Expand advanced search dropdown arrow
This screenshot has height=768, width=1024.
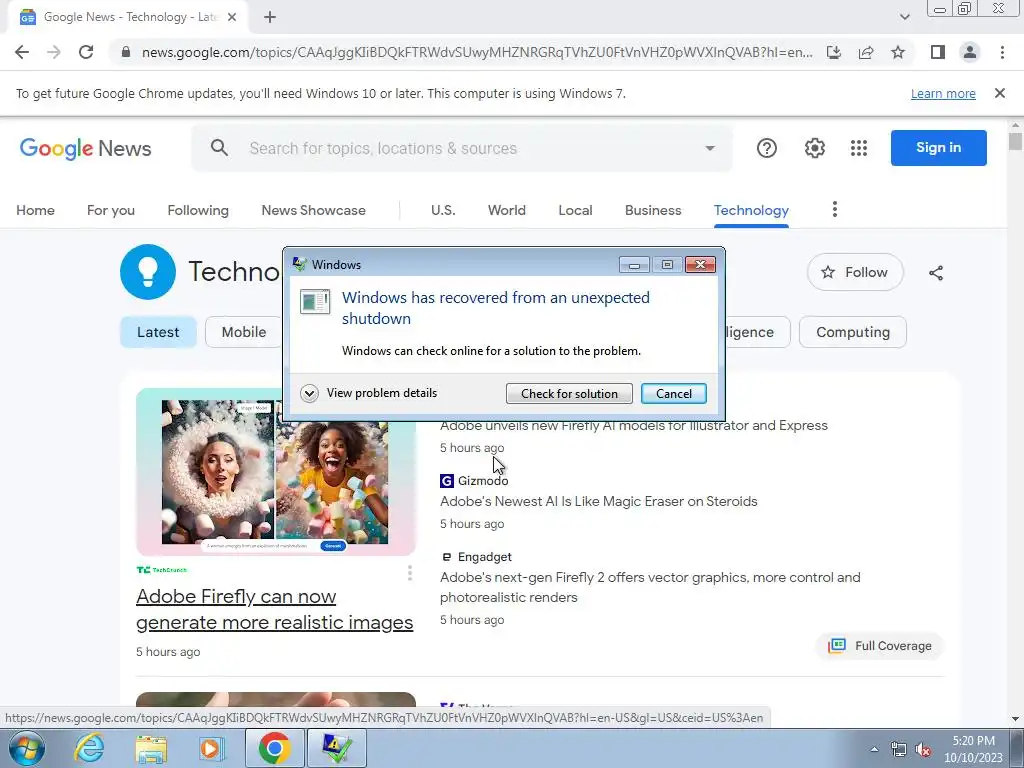pyautogui.click(x=710, y=148)
